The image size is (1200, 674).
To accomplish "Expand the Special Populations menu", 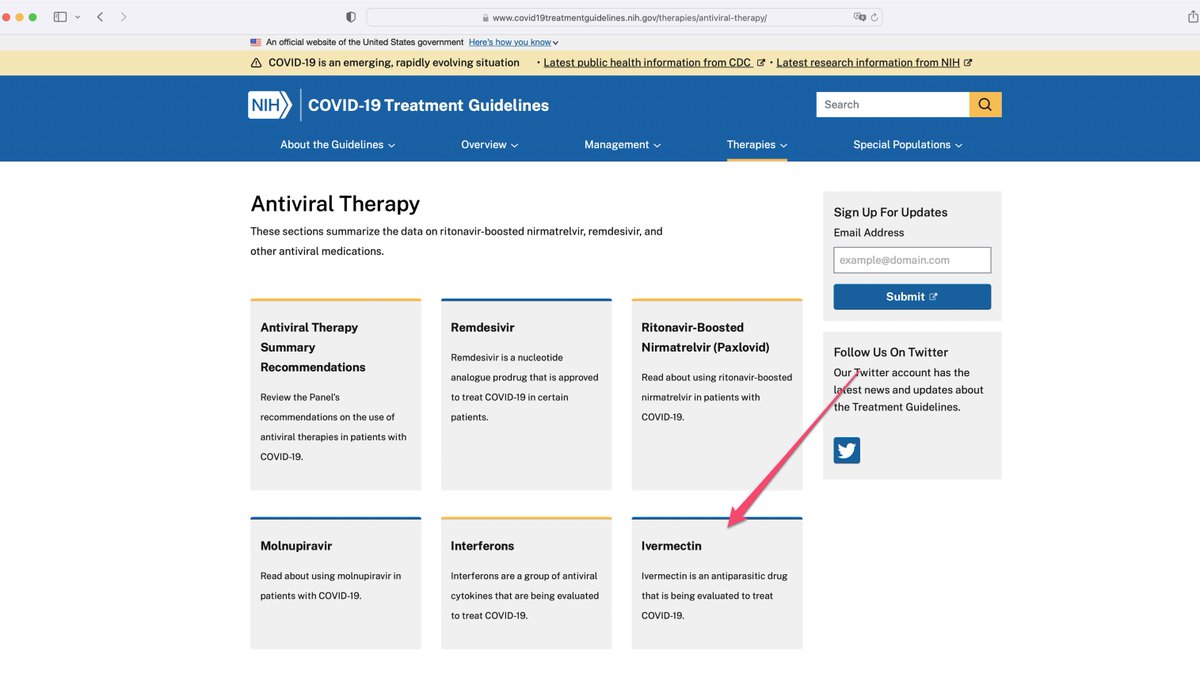I will click(908, 144).
